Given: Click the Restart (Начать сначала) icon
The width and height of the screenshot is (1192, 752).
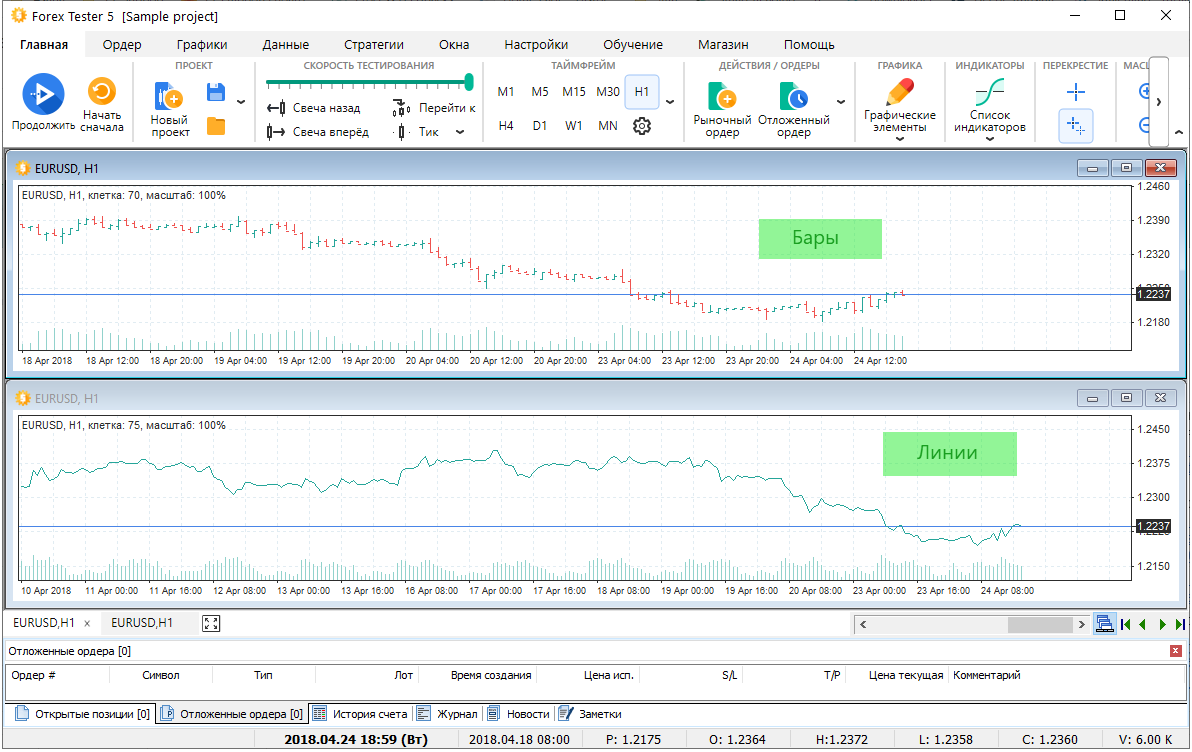Looking at the screenshot, I should point(102,93).
